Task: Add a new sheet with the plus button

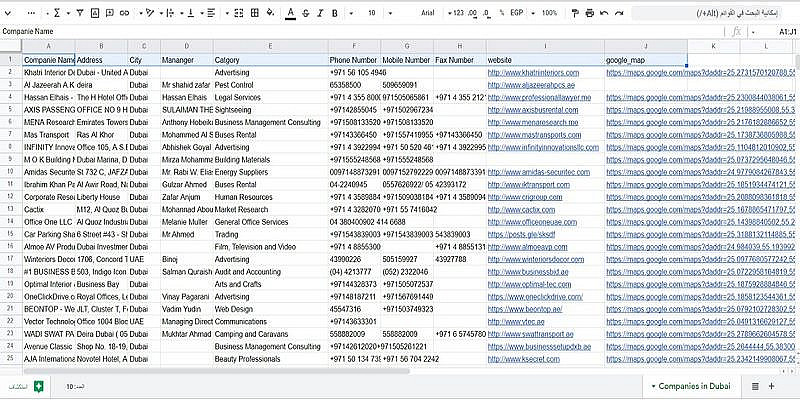Action: (x=771, y=386)
